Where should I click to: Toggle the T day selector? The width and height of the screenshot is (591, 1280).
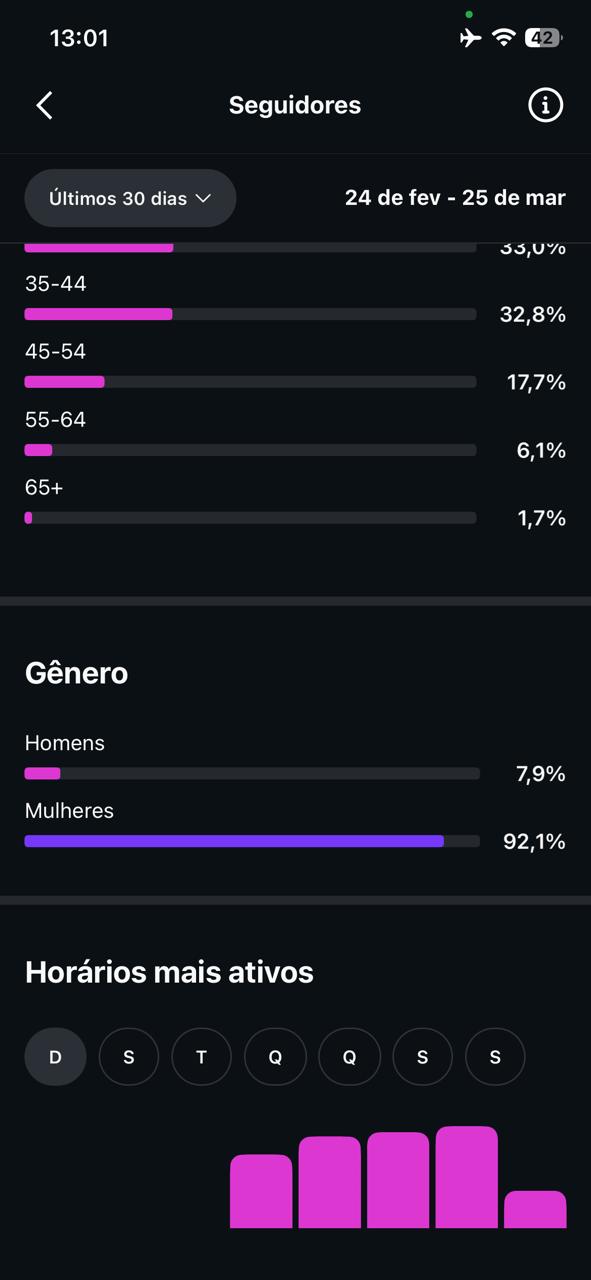(x=201, y=1056)
